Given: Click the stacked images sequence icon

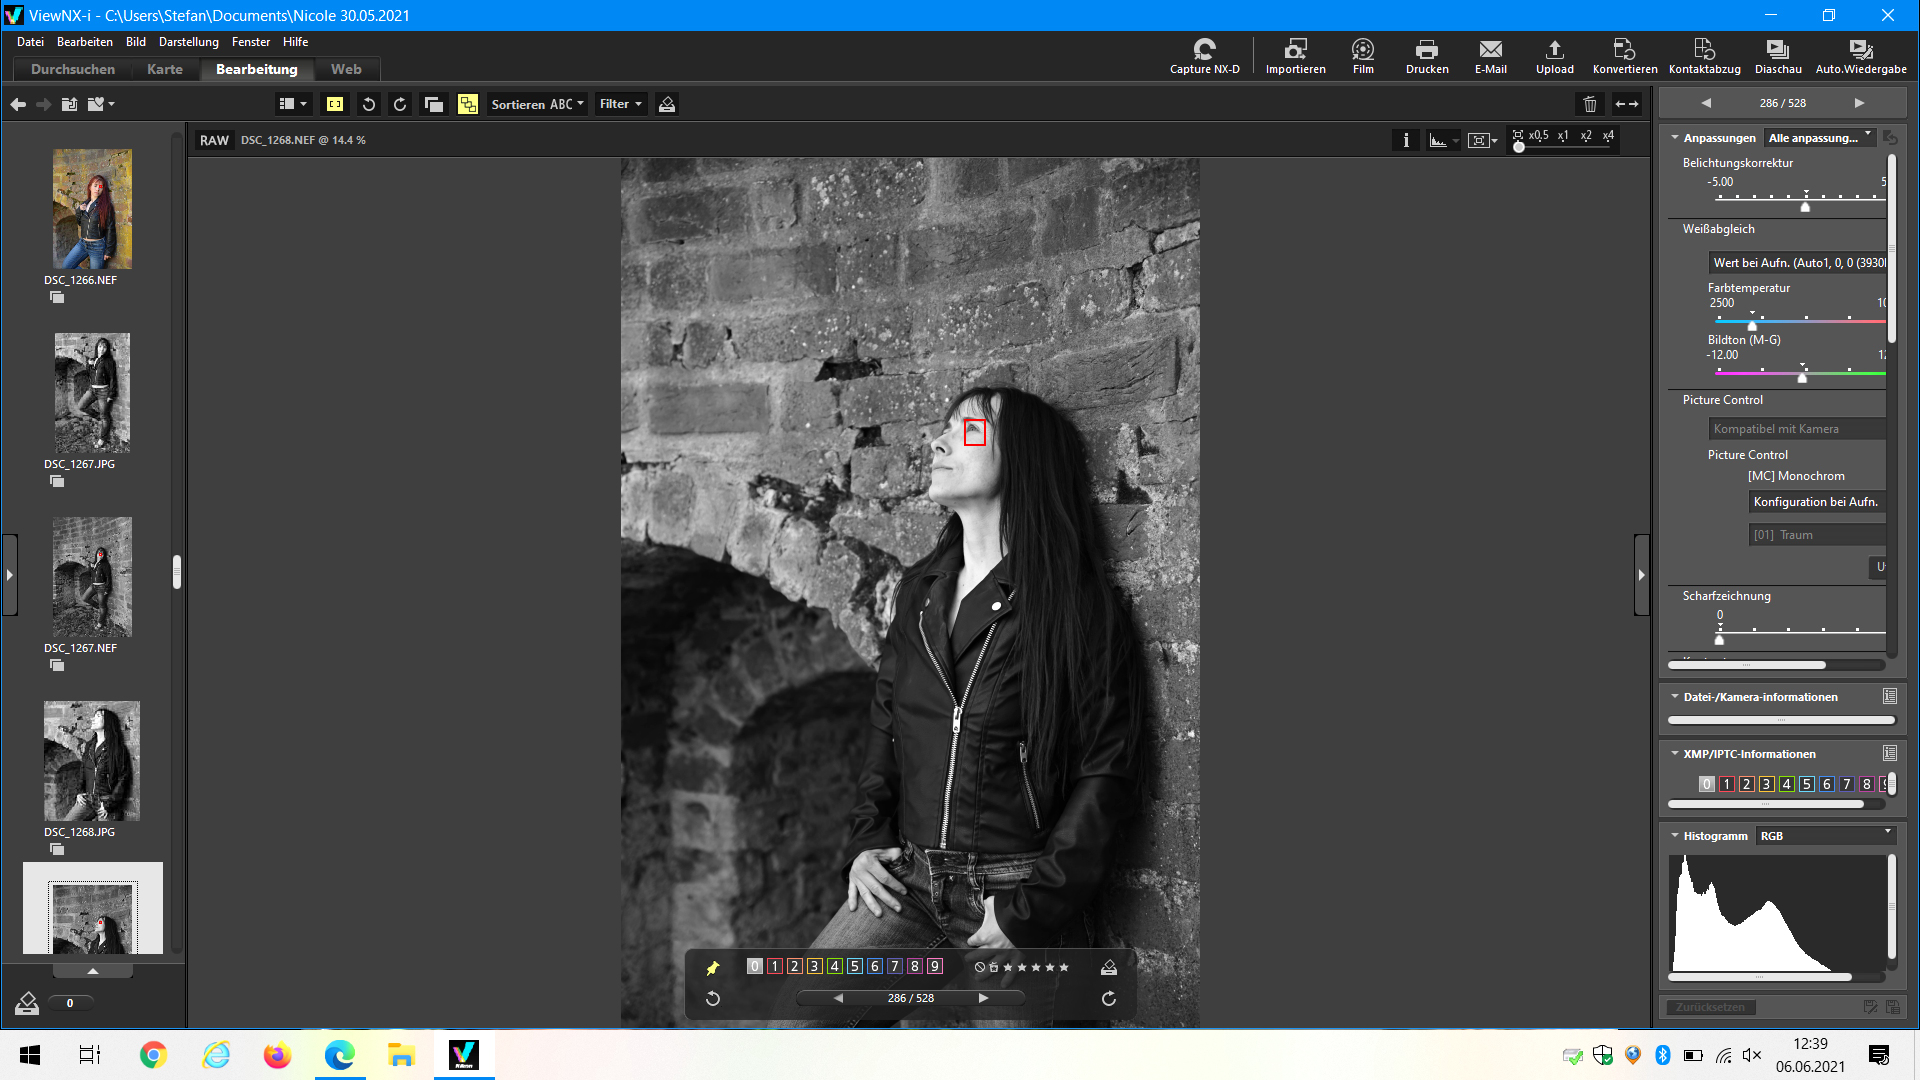Looking at the screenshot, I should (x=433, y=104).
